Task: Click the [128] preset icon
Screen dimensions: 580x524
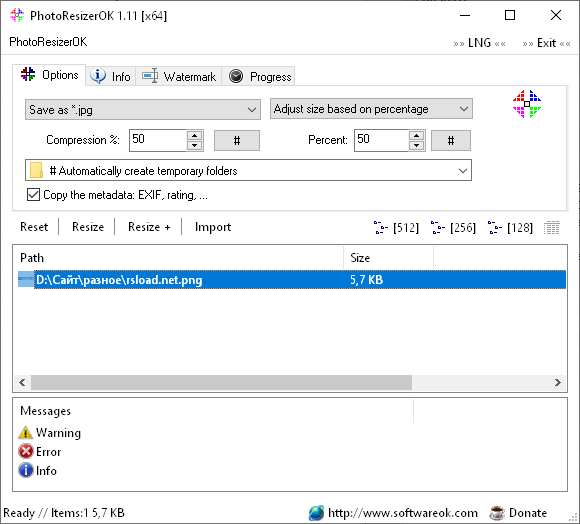Action: click(x=495, y=227)
